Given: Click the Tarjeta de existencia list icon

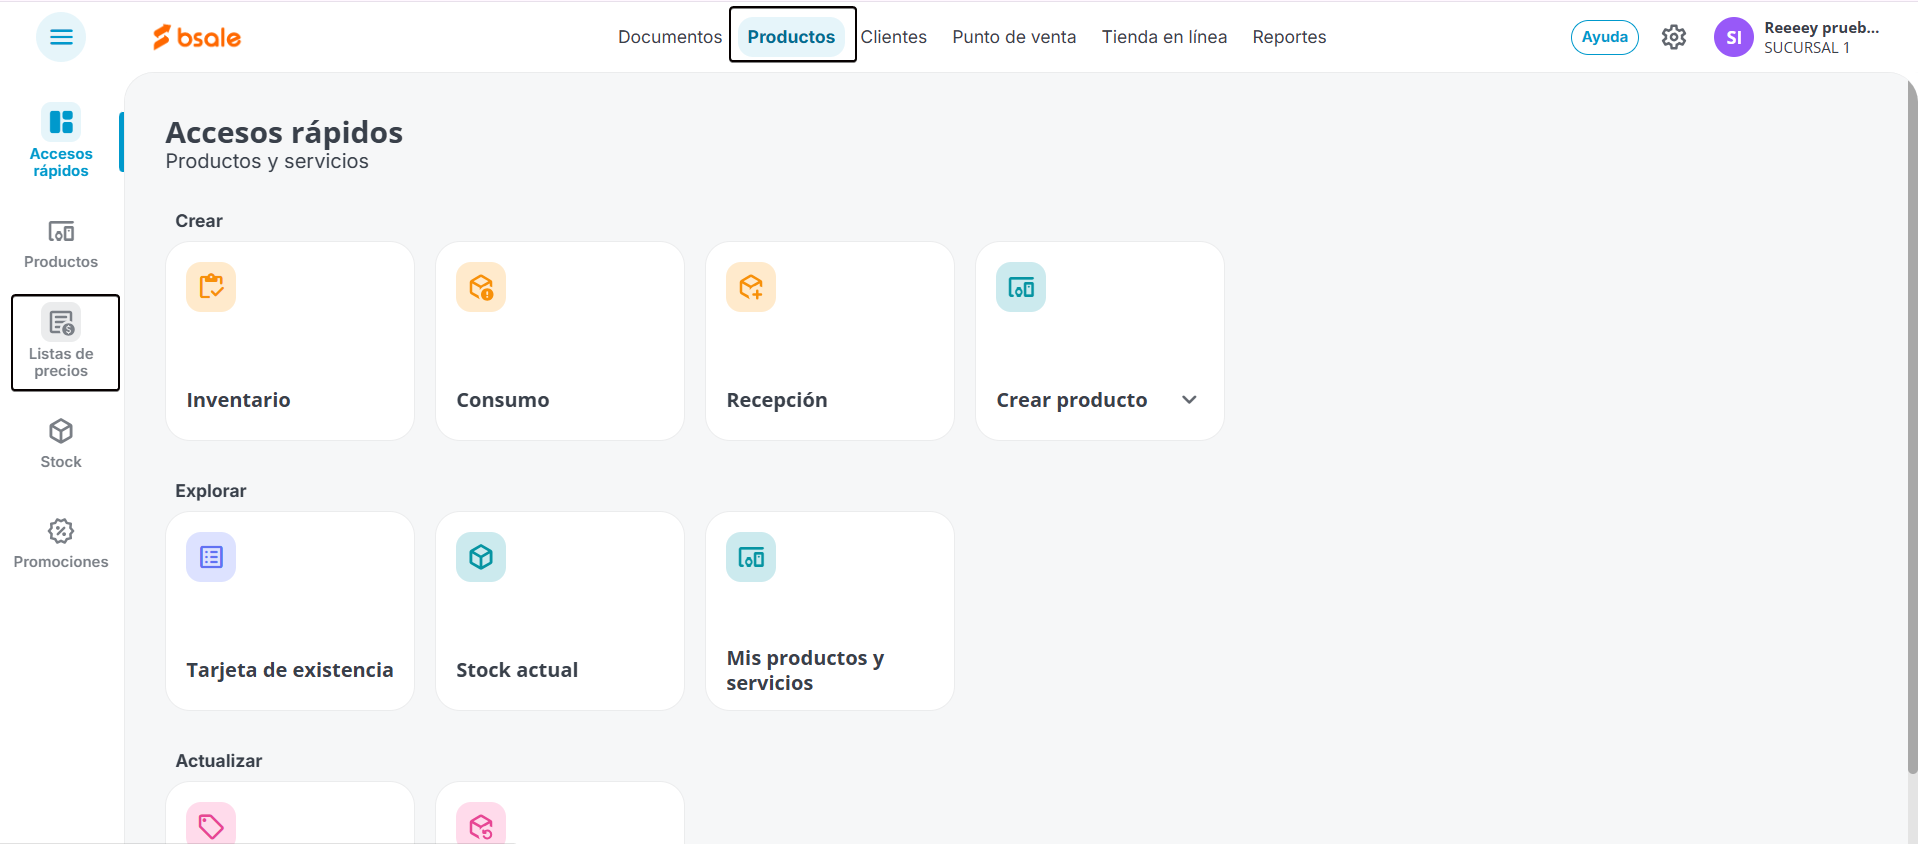Looking at the screenshot, I should pos(211,557).
